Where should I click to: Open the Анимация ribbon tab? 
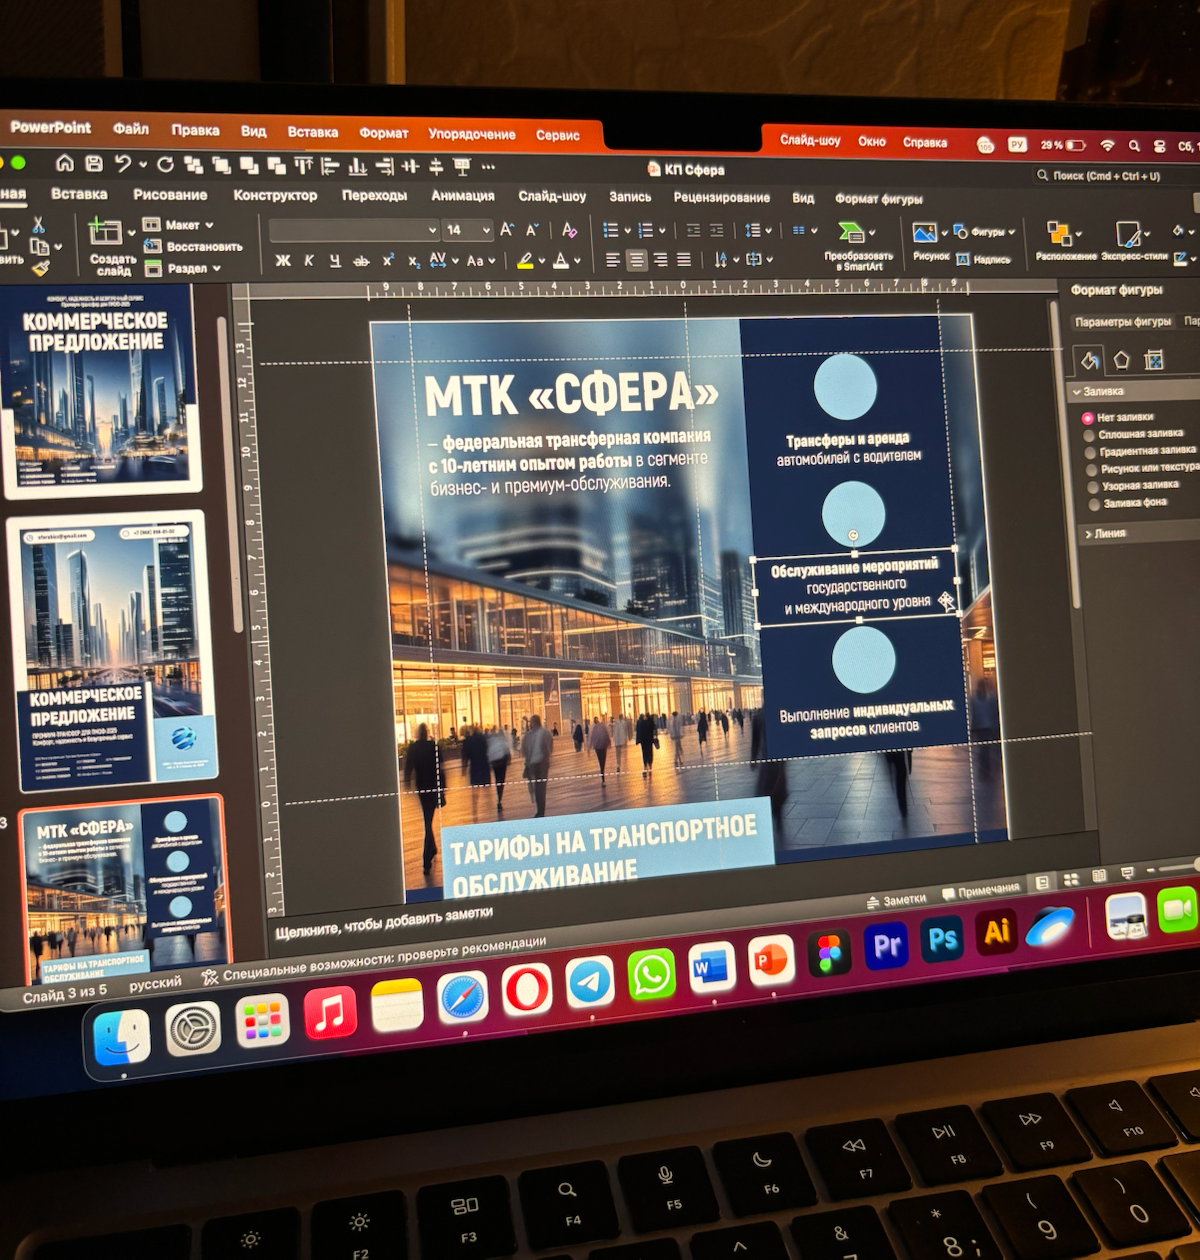pos(462,196)
